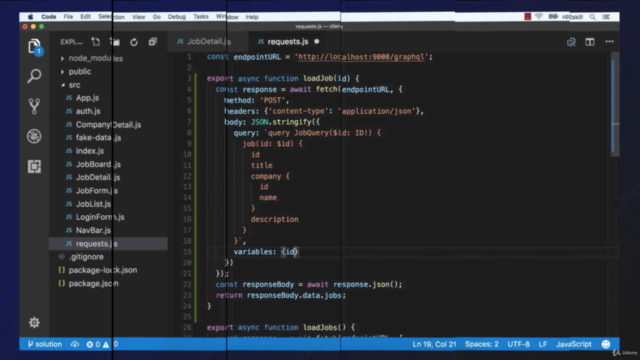This screenshot has height=360, width=640.
Task: Open the View menu
Action: coord(138,17)
